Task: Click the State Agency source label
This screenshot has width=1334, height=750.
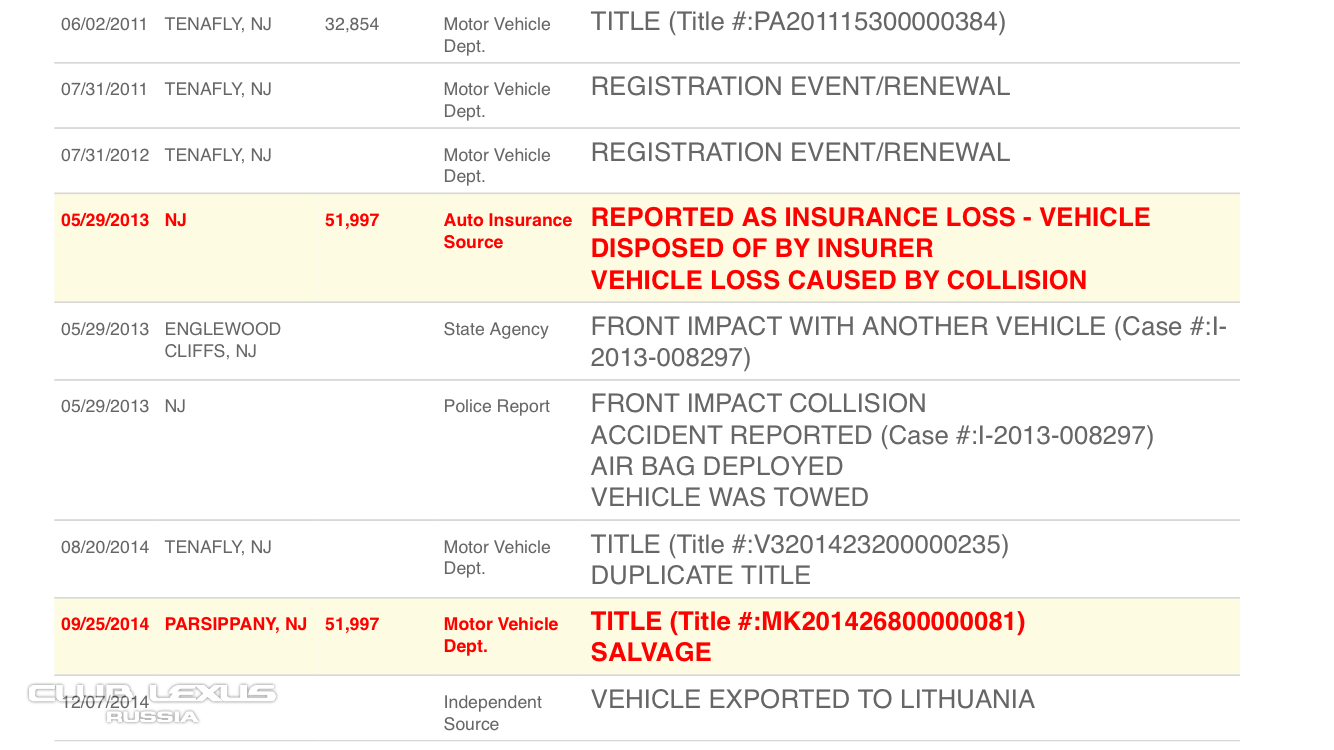Action: [496, 329]
